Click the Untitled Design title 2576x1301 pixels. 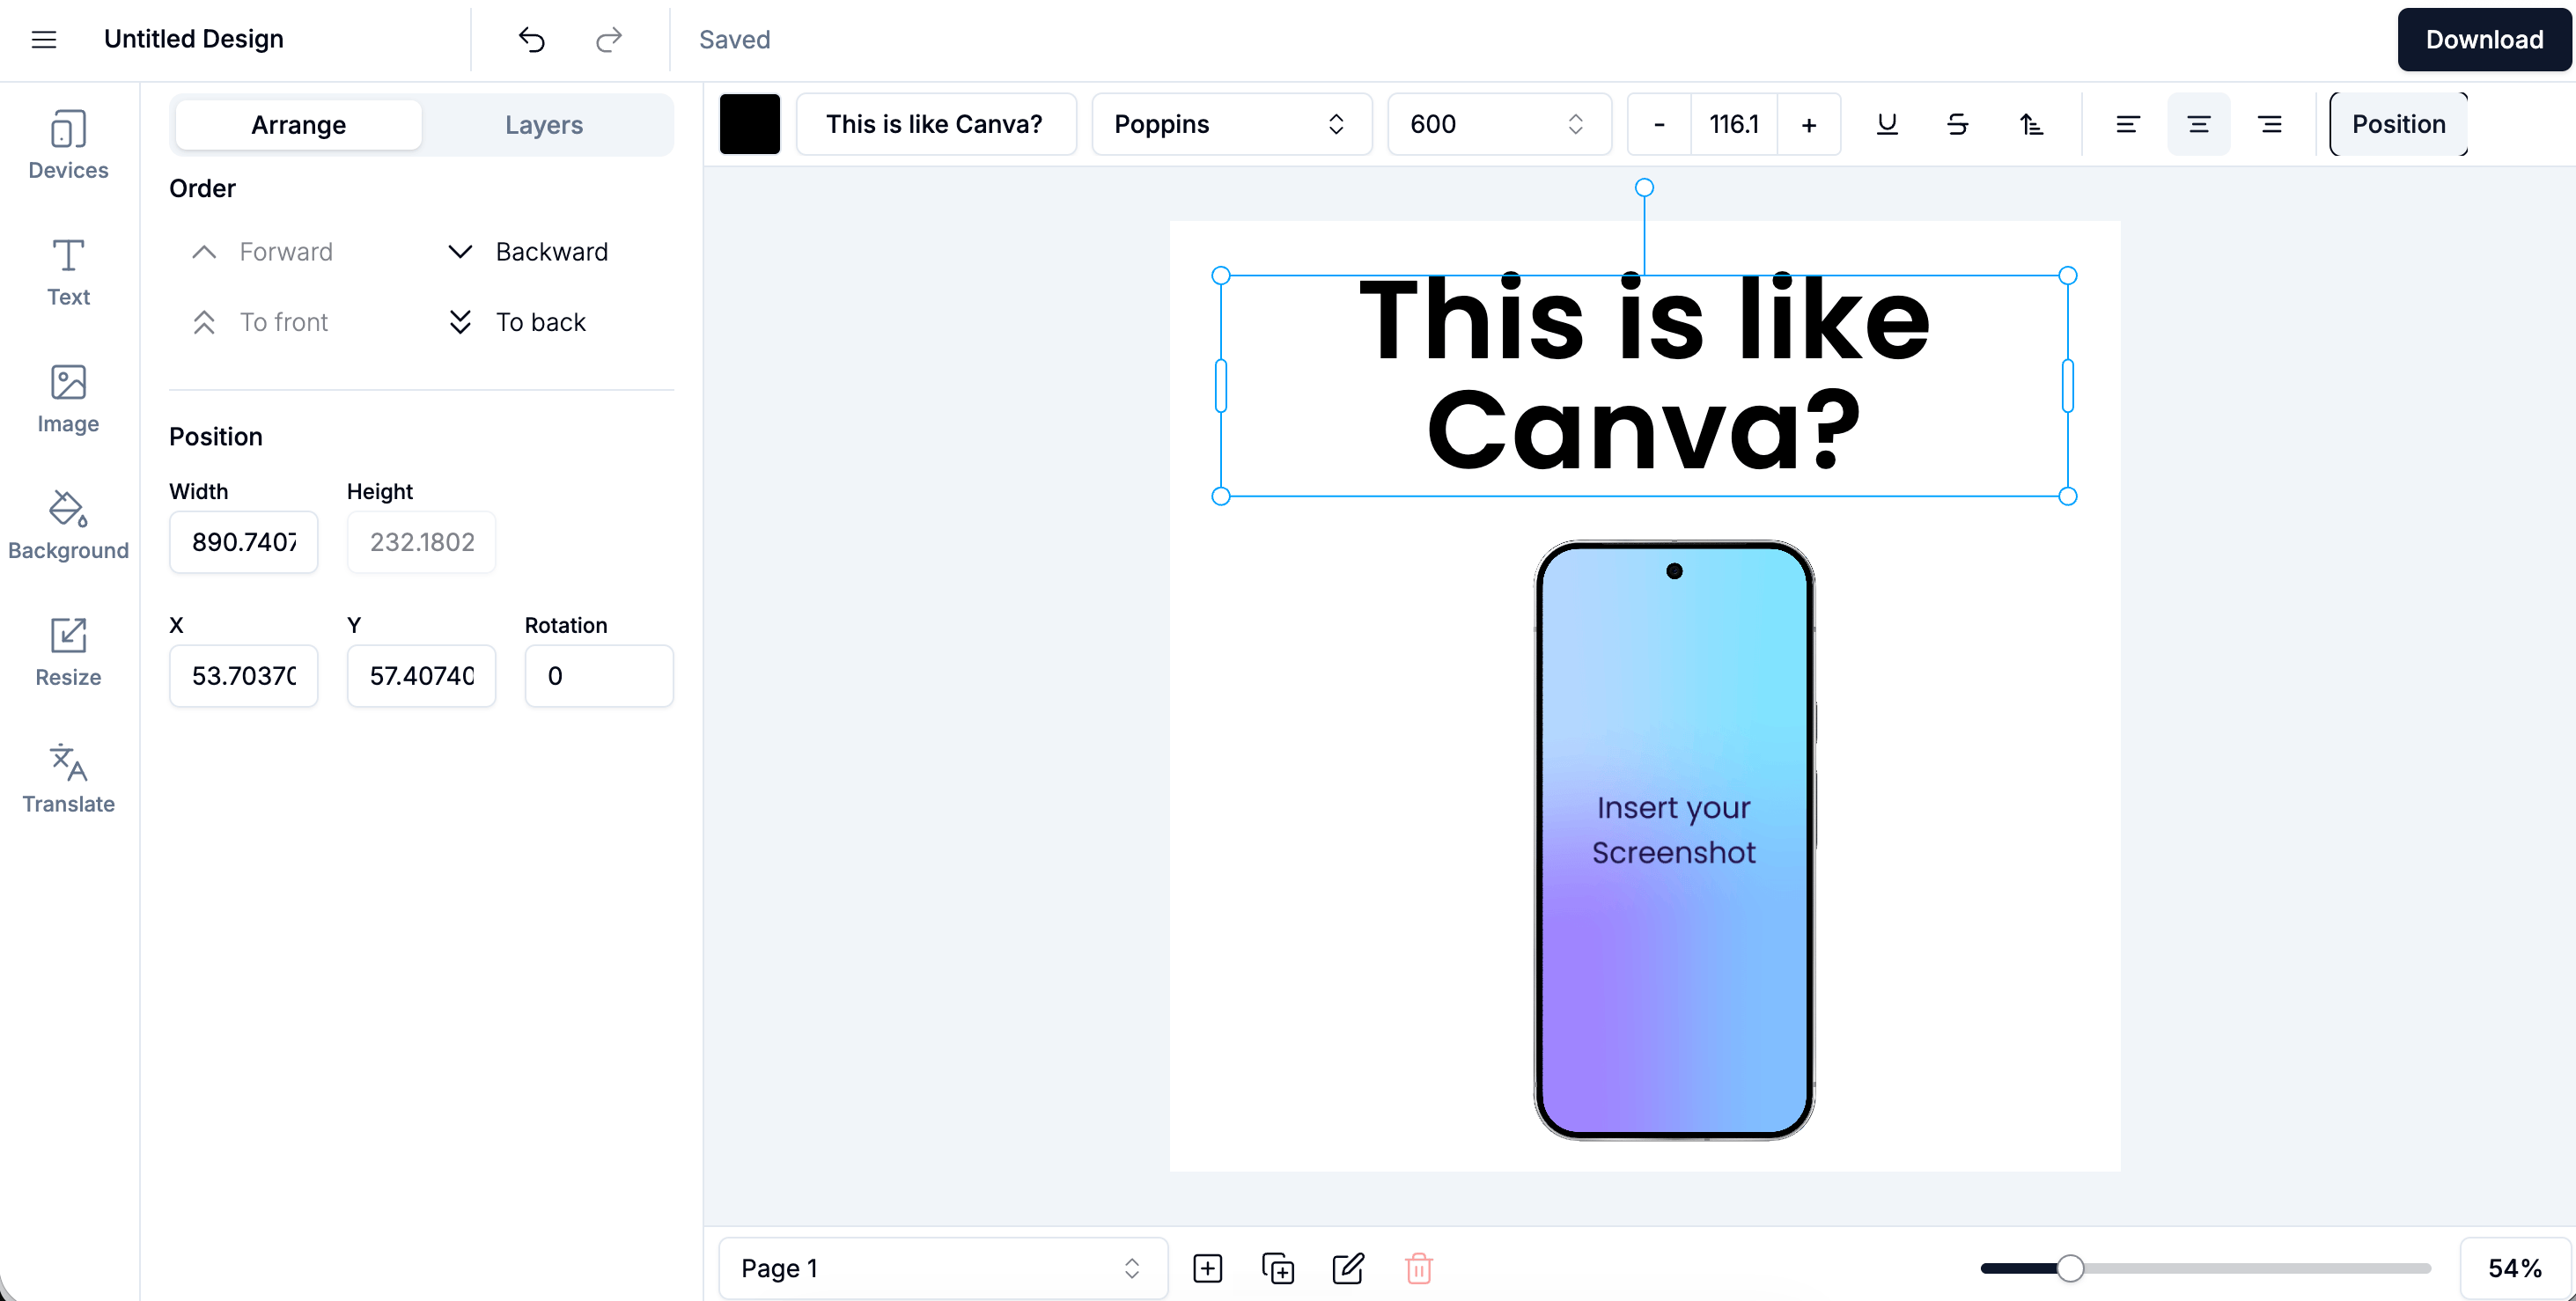click(x=194, y=39)
